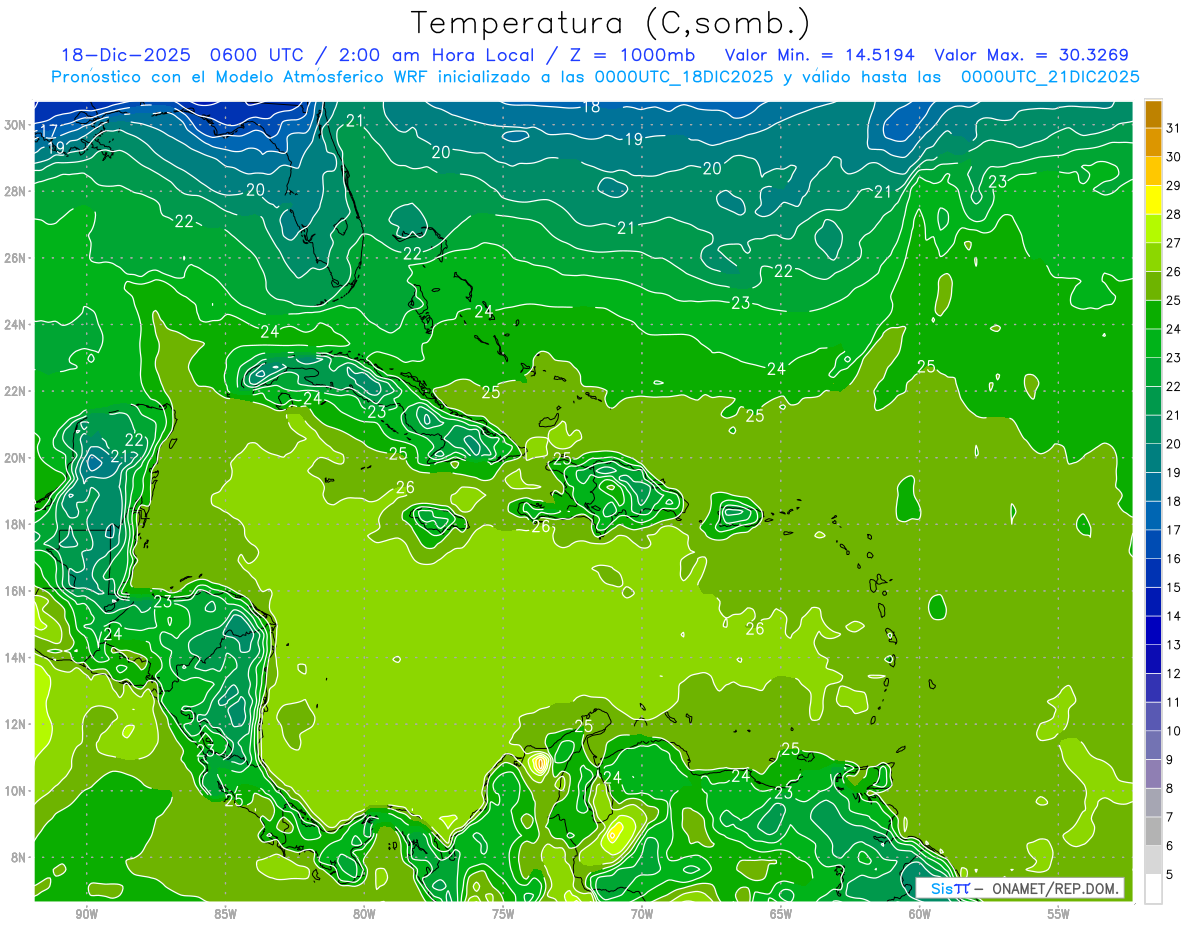Click the "12N" latitude axis label
This screenshot has width=1200, height=927.
(15, 724)
